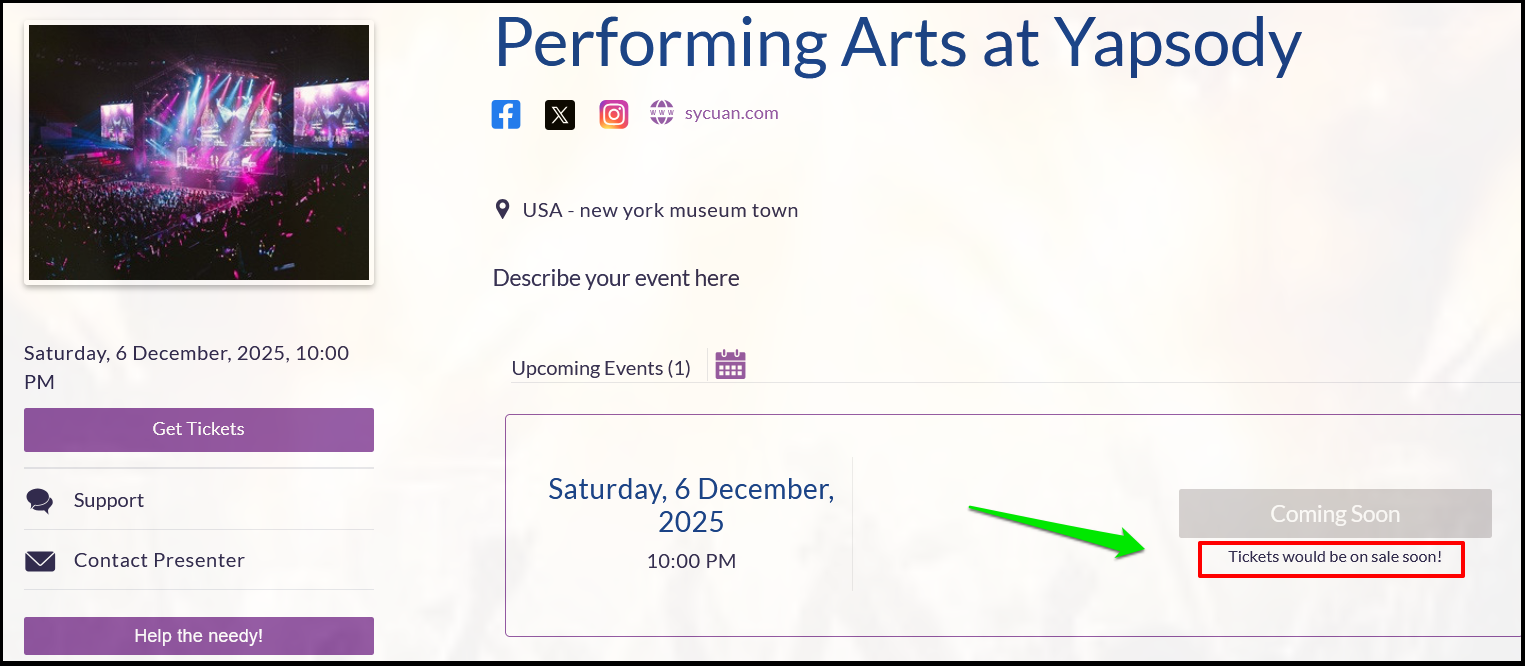1525x666 pixels.
Task: Open the Facebook page icon
Action: coord(506,114)
